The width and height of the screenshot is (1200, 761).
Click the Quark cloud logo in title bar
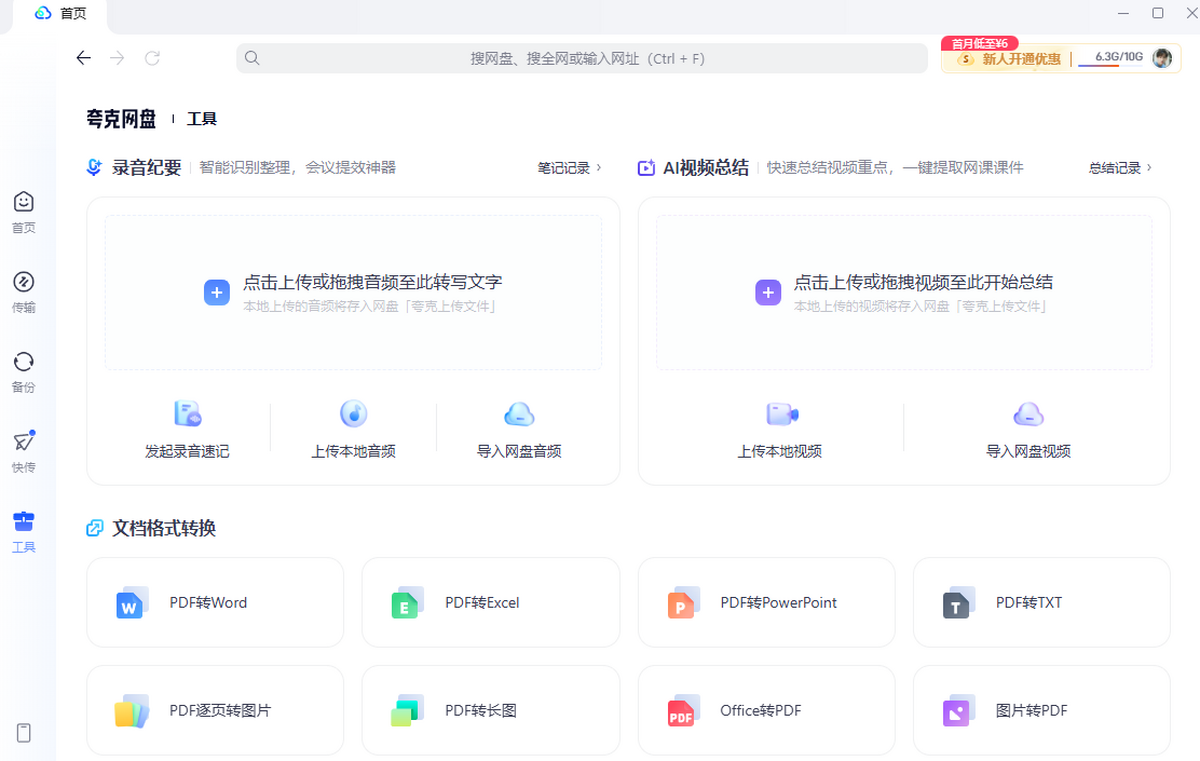(43, 13)
